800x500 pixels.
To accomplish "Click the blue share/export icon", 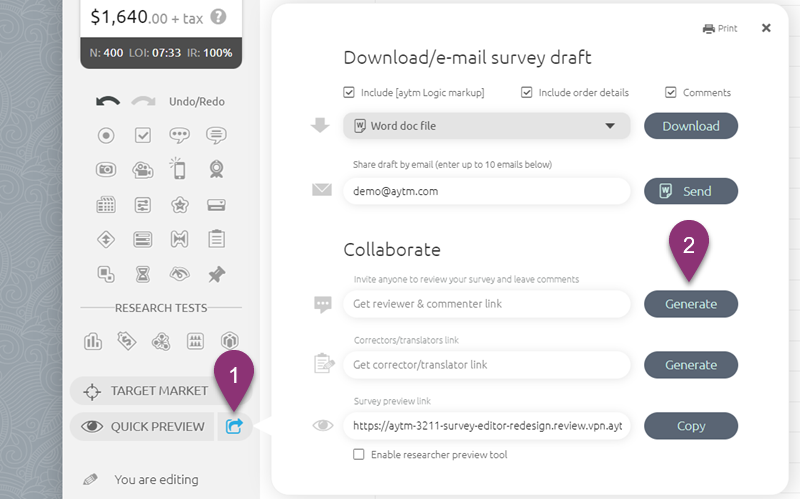I will [234, 426].
